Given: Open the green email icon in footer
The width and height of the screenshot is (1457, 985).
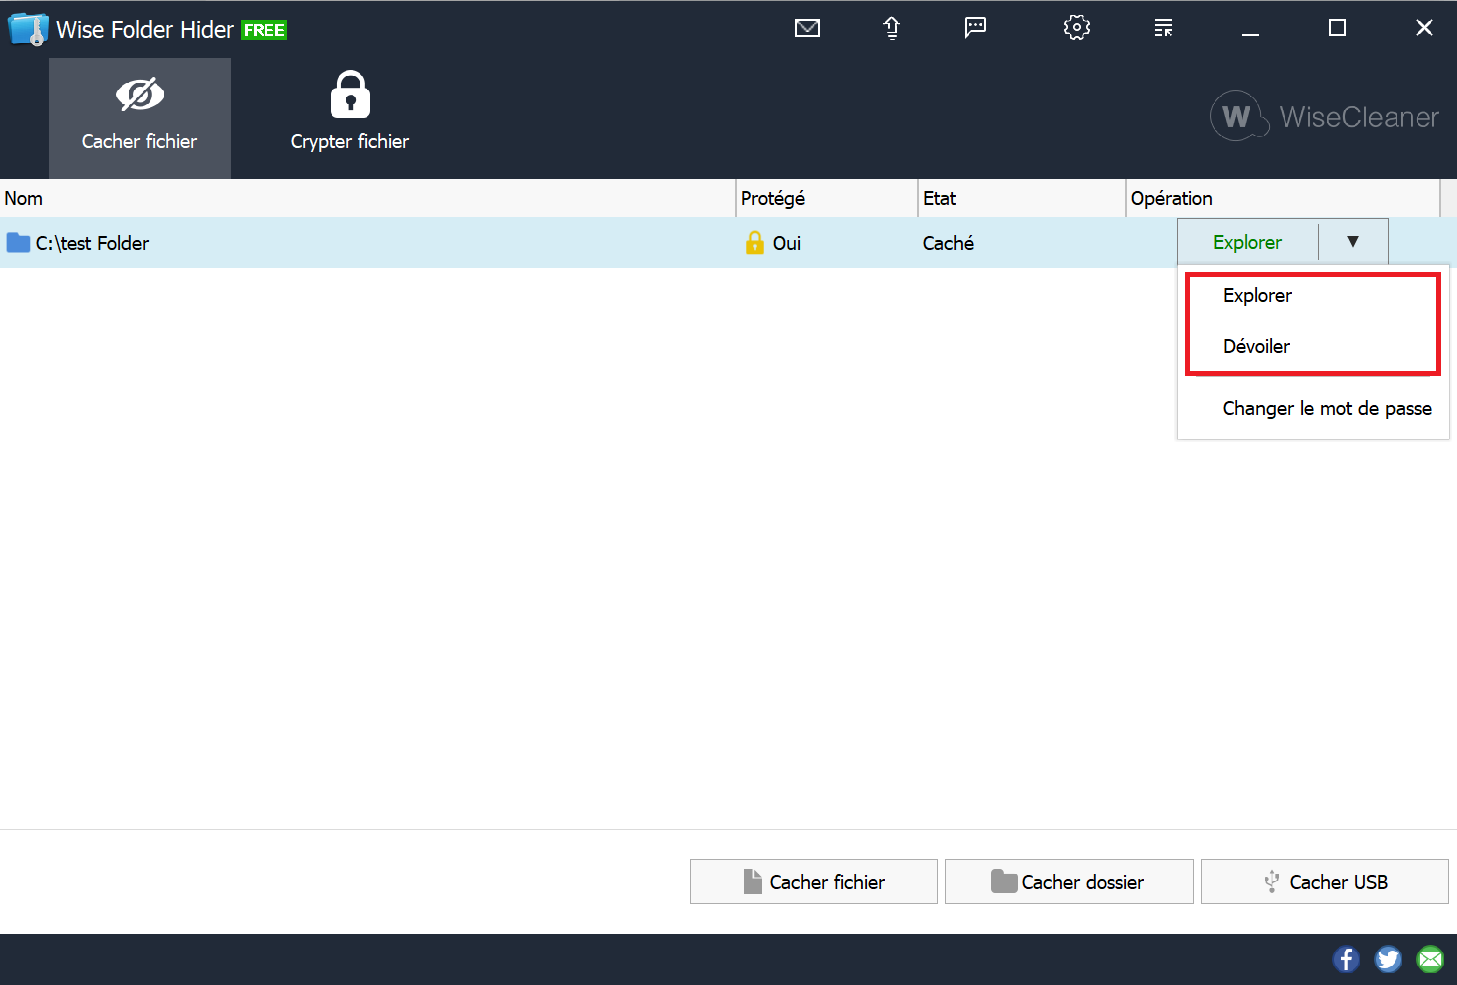Looking at the screenshot, I should coord(1430,959).
